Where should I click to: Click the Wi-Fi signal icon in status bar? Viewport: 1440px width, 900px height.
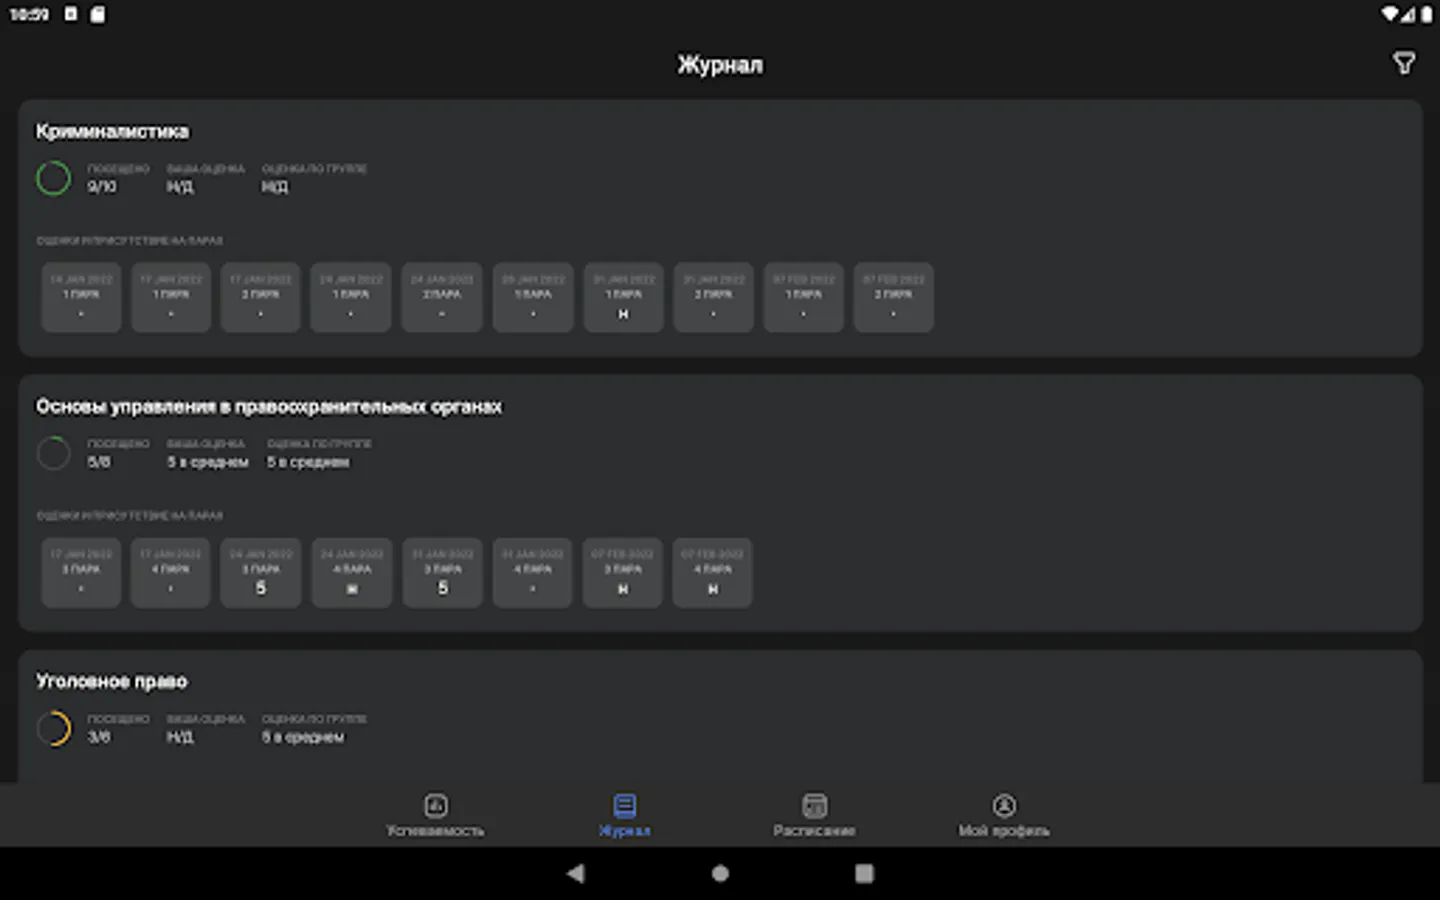[x=1390, y=14]
